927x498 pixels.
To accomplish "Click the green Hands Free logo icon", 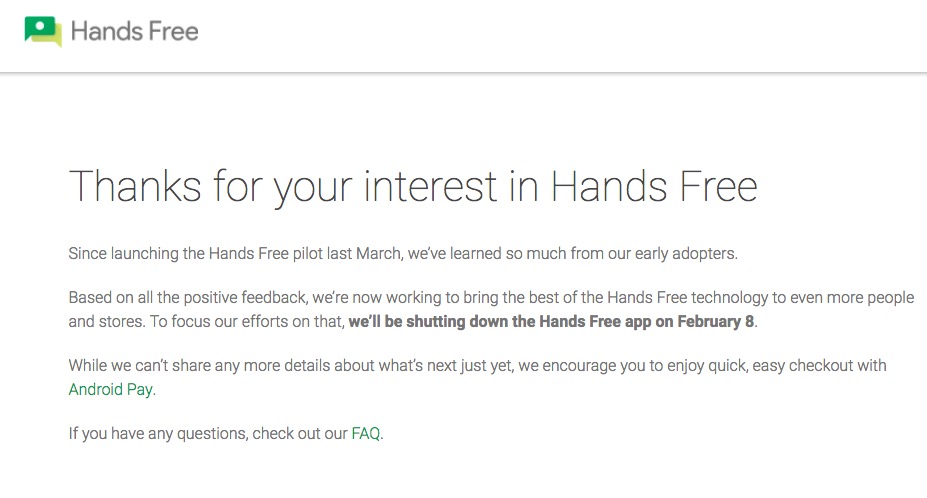I will (43, 31).
